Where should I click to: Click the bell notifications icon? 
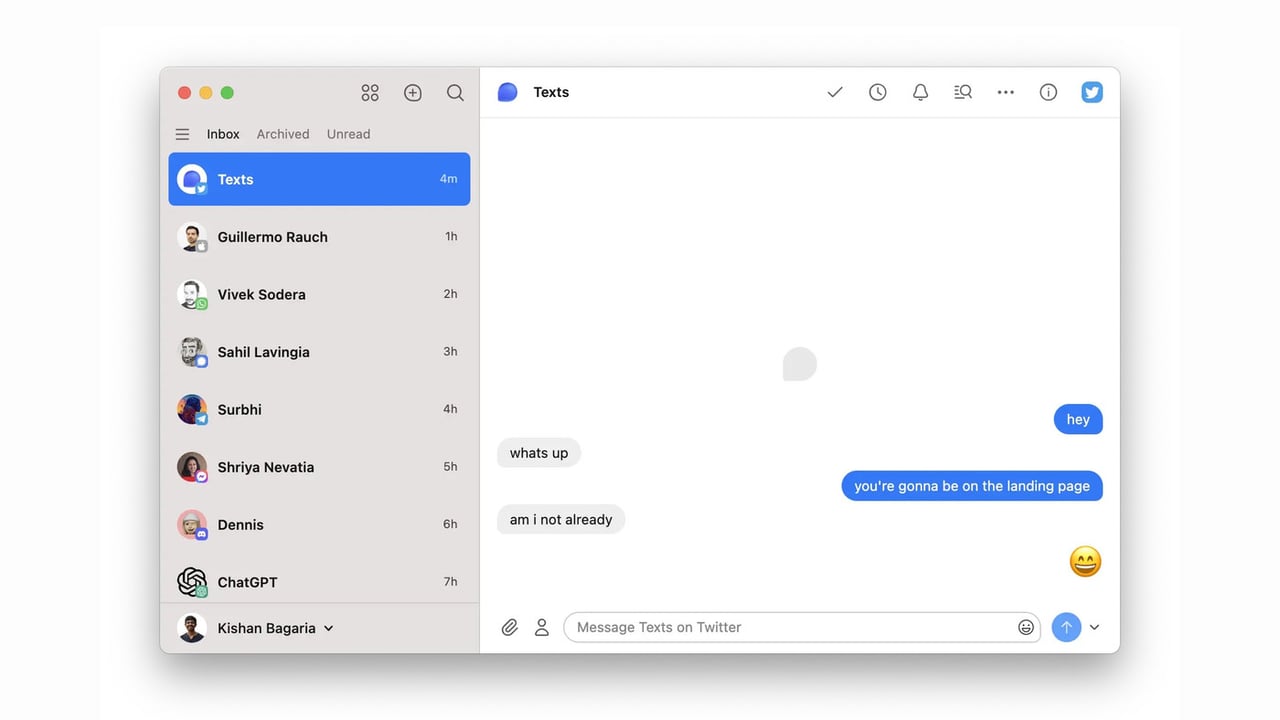(920, 92)
